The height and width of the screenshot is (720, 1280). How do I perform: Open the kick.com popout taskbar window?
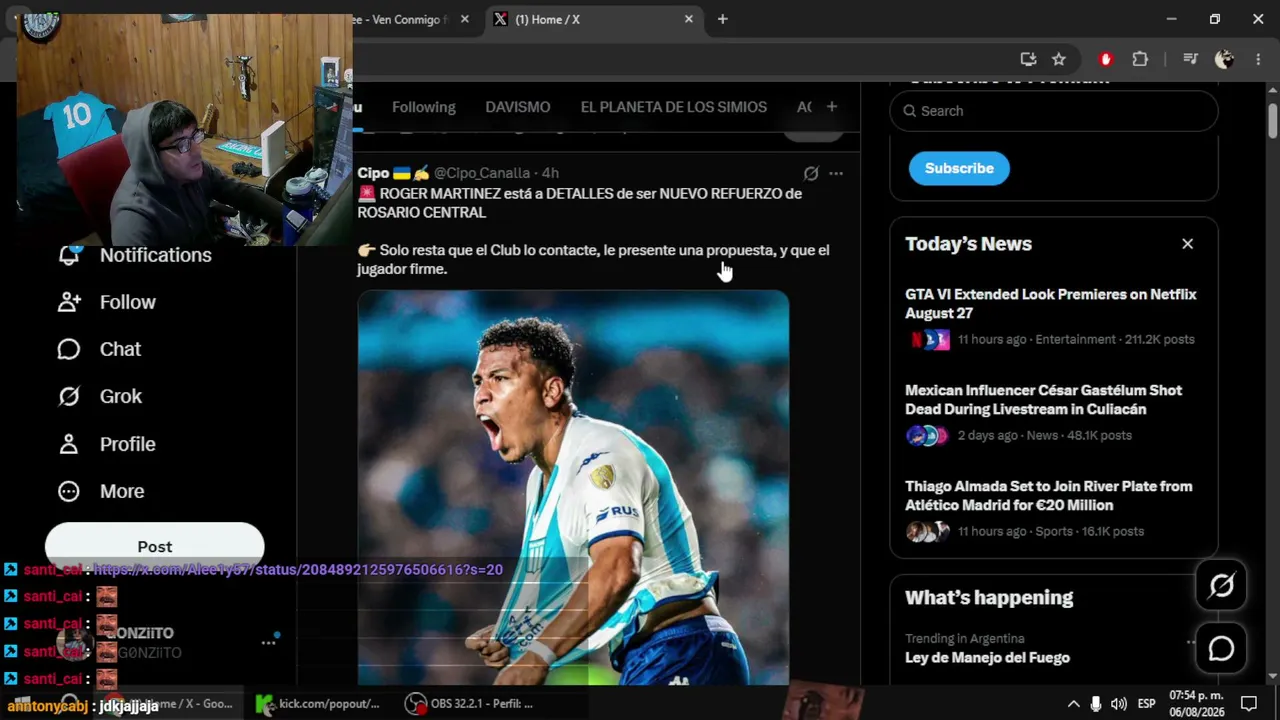click(x=318, y=704)
